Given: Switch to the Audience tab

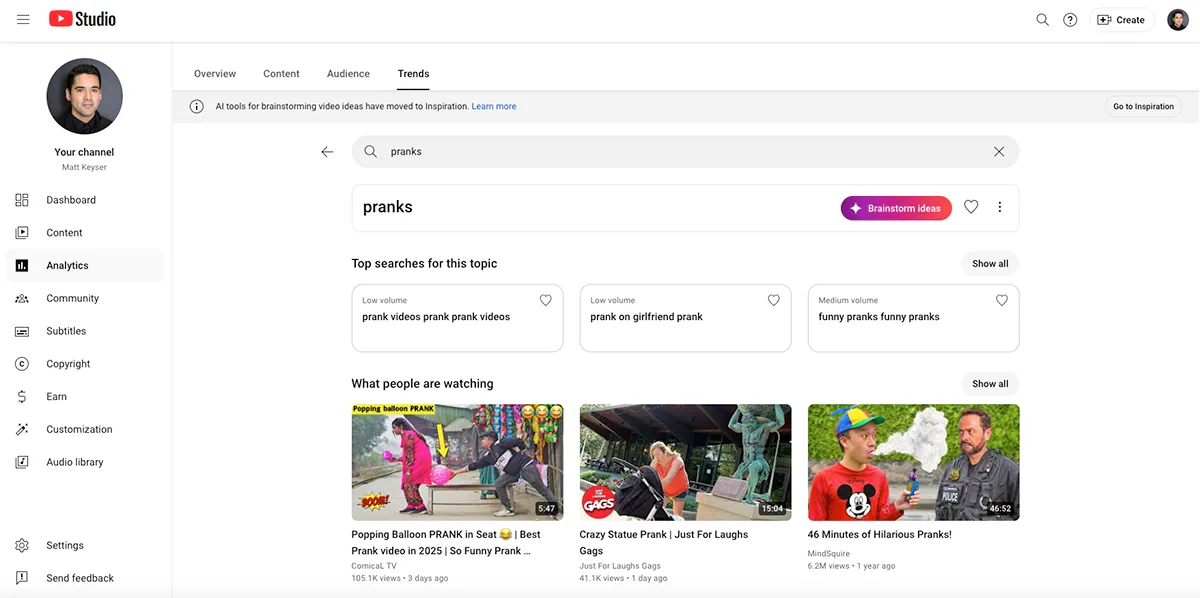Looking at the screenshot, I should pos(348,74).
